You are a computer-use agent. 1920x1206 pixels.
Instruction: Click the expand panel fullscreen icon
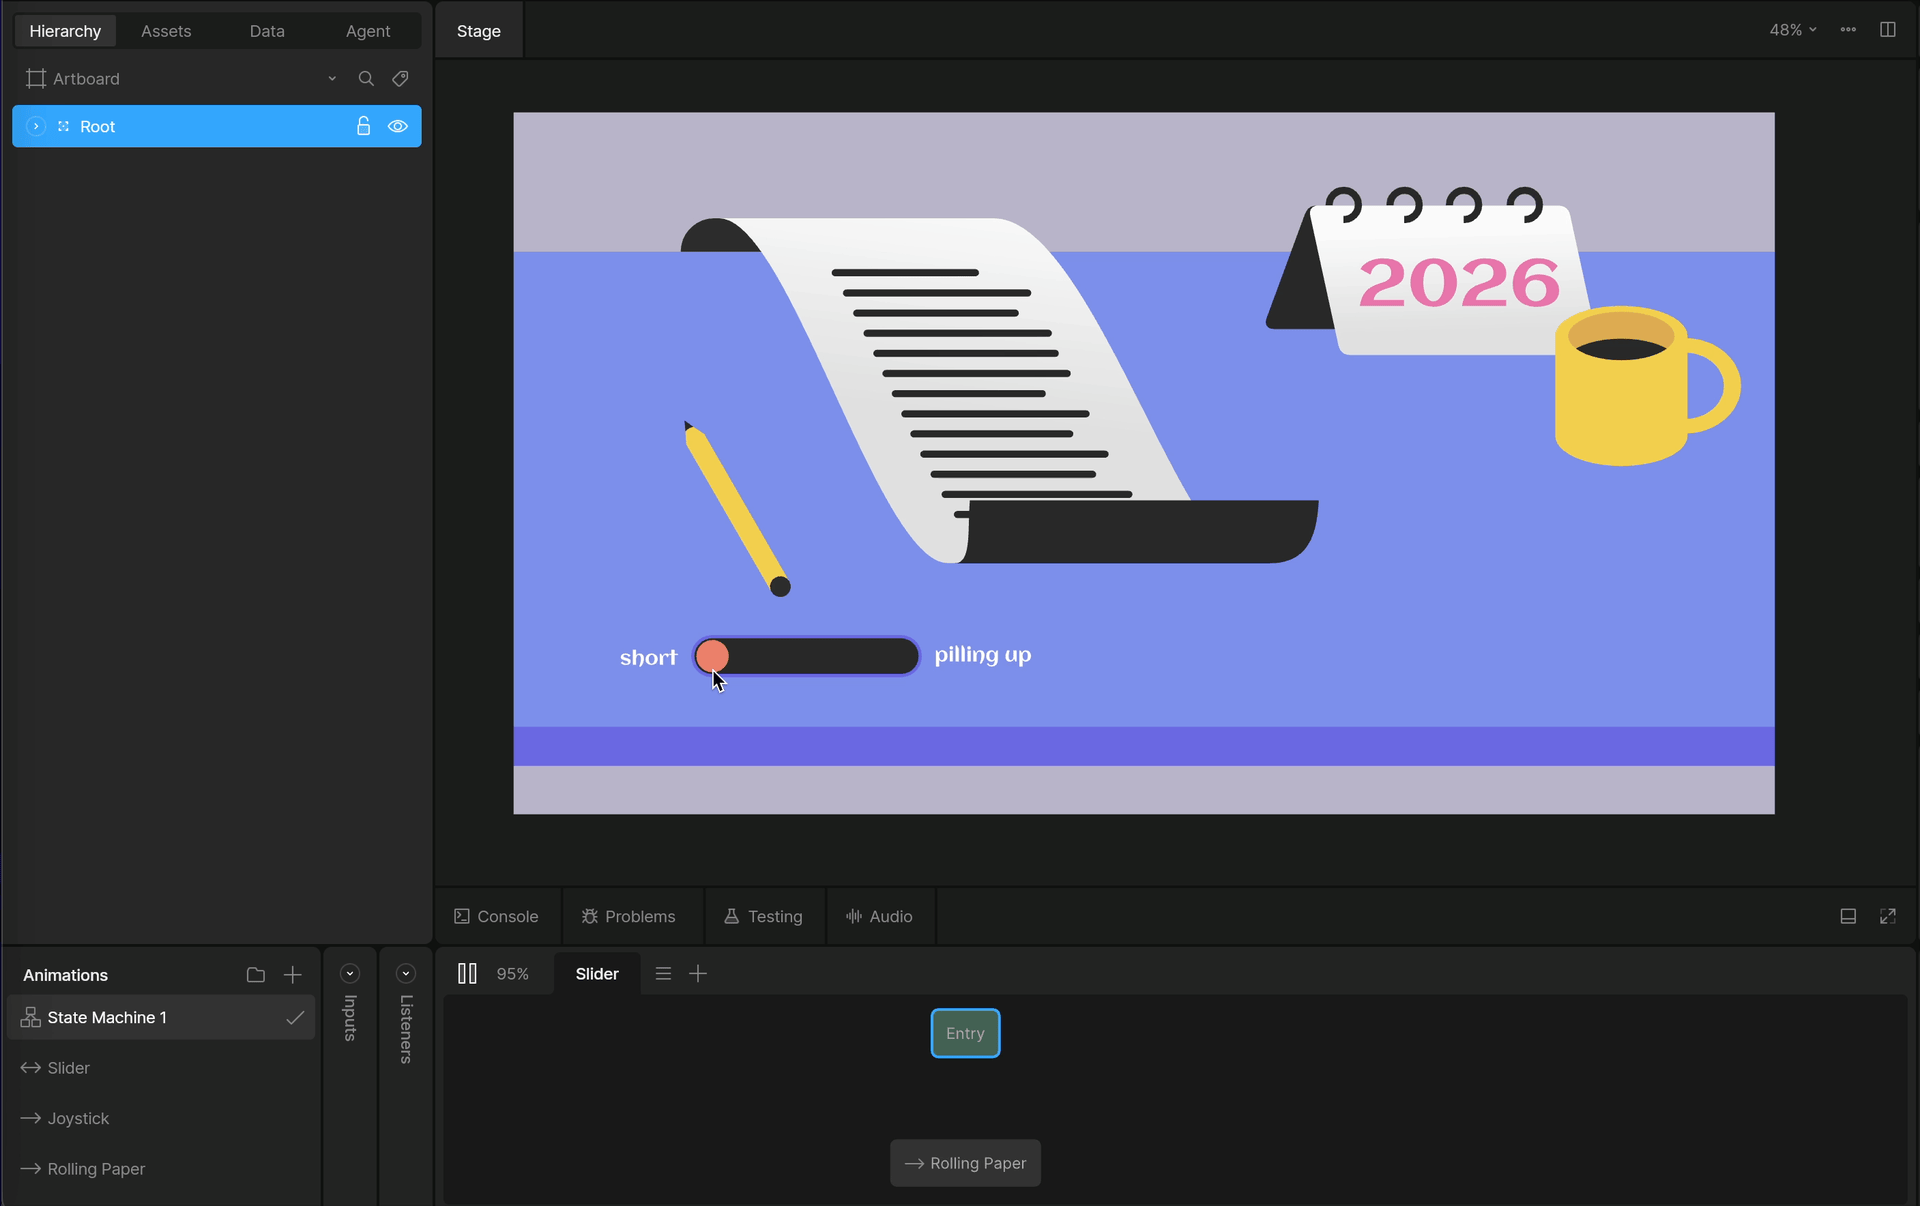tap(1888, 916)
